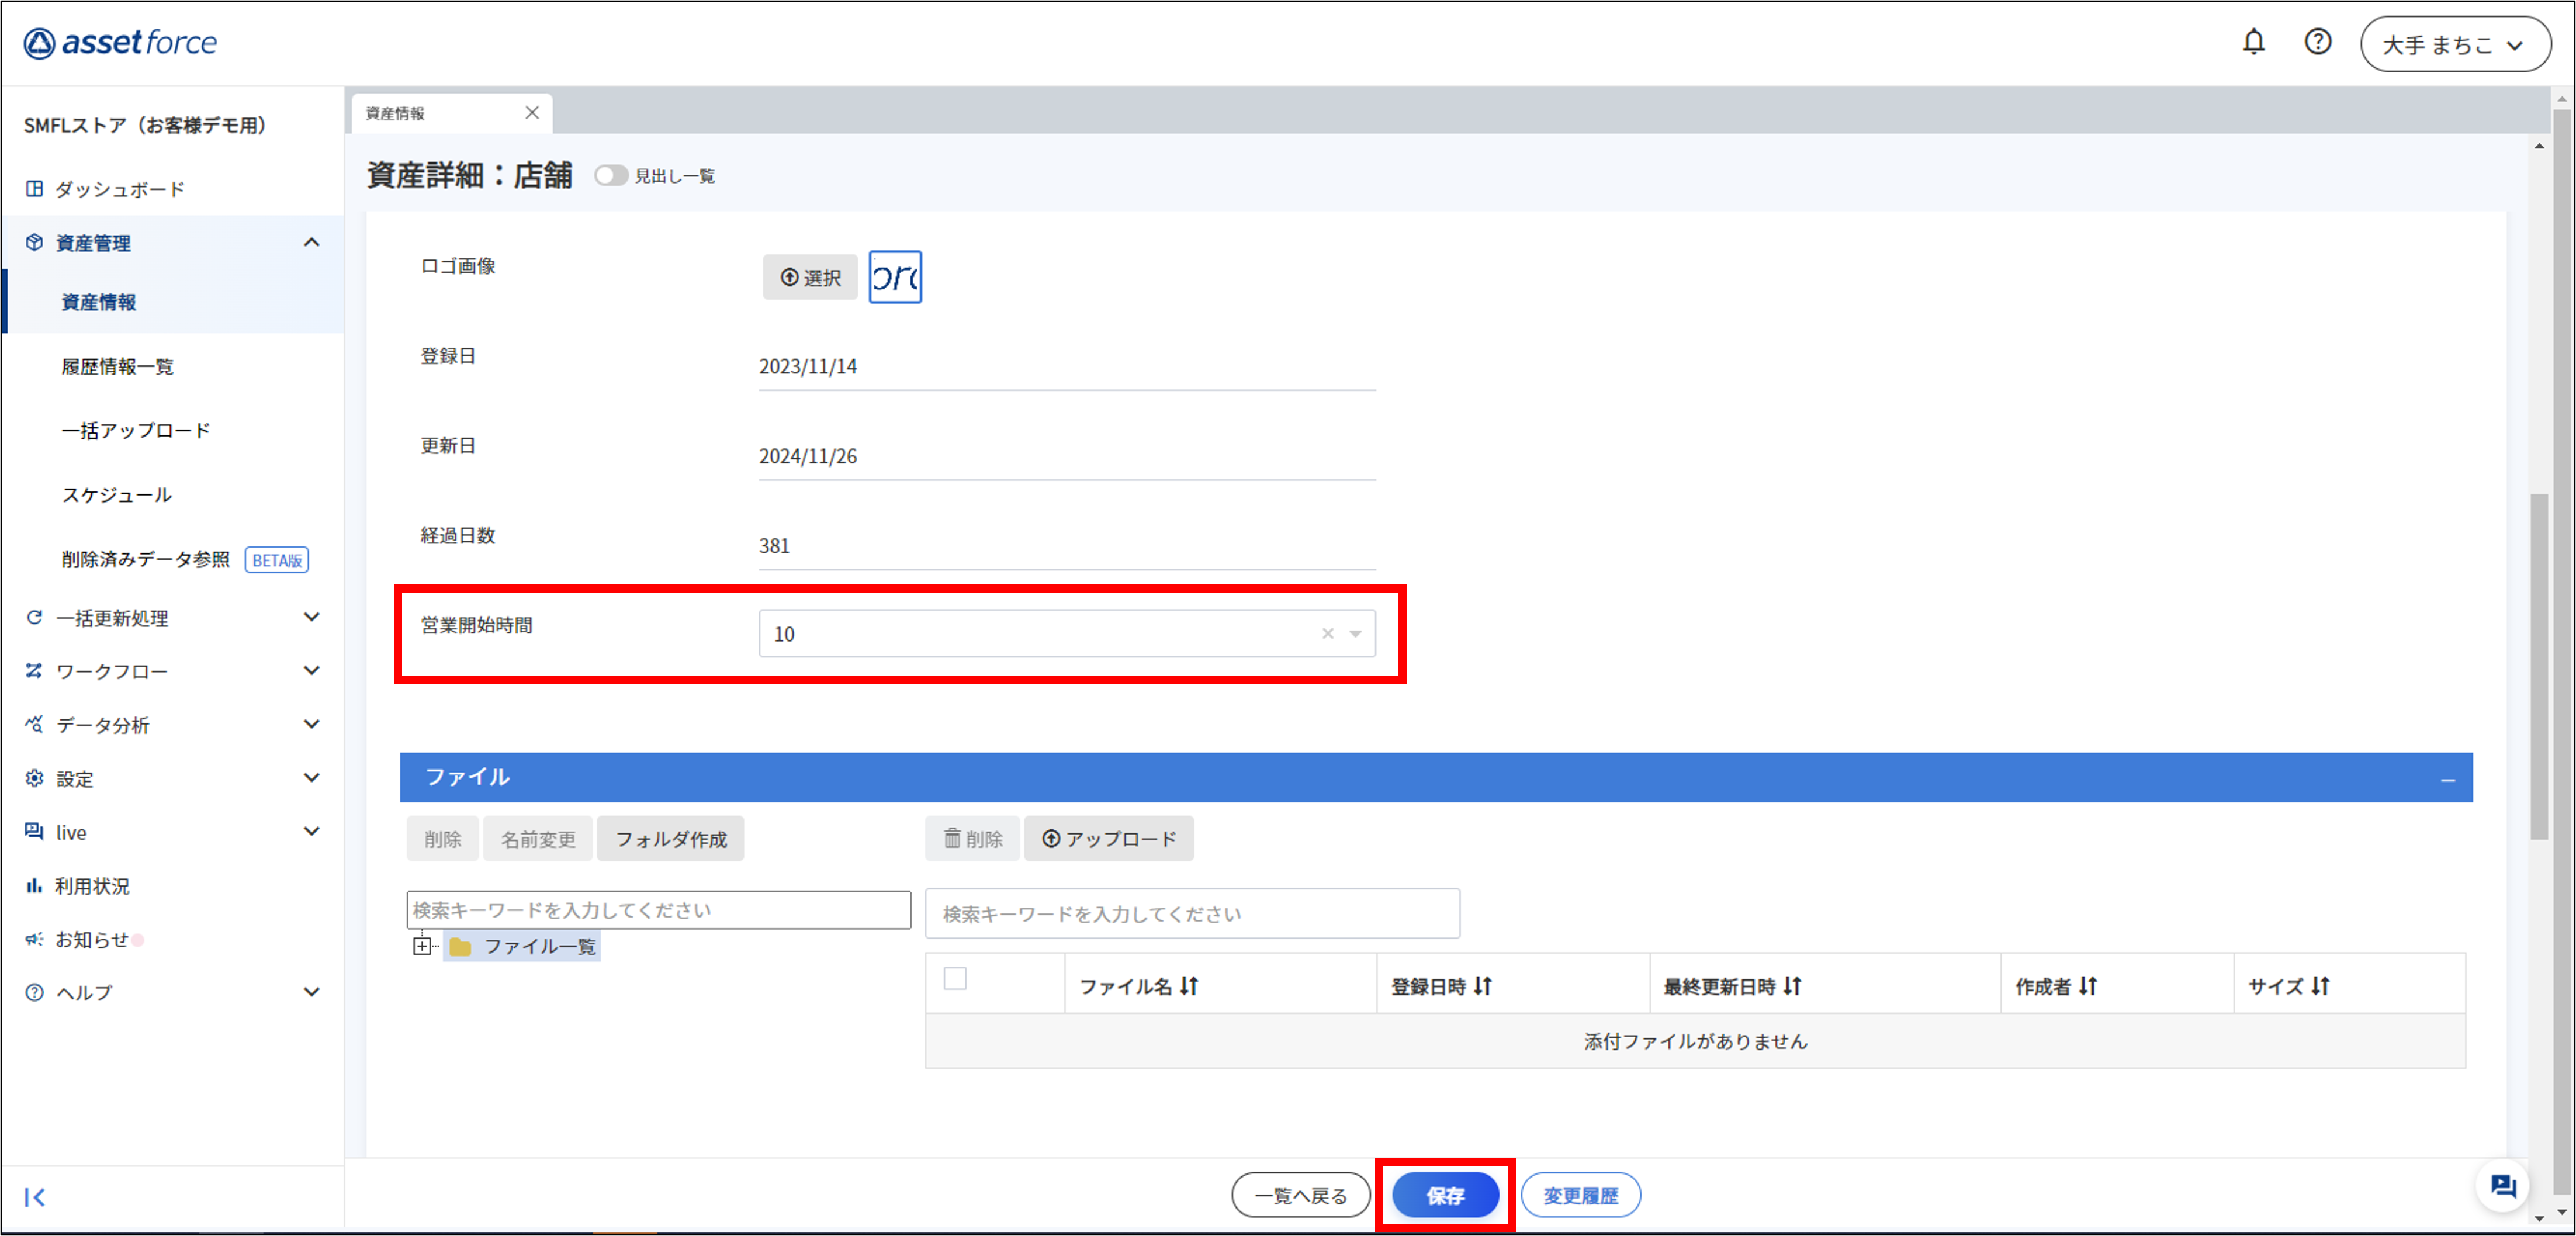Open 設定 via the gear icon
The height and width of the screenshot is (1236, 2576).
pyautogui.click(x=33, y=778)
